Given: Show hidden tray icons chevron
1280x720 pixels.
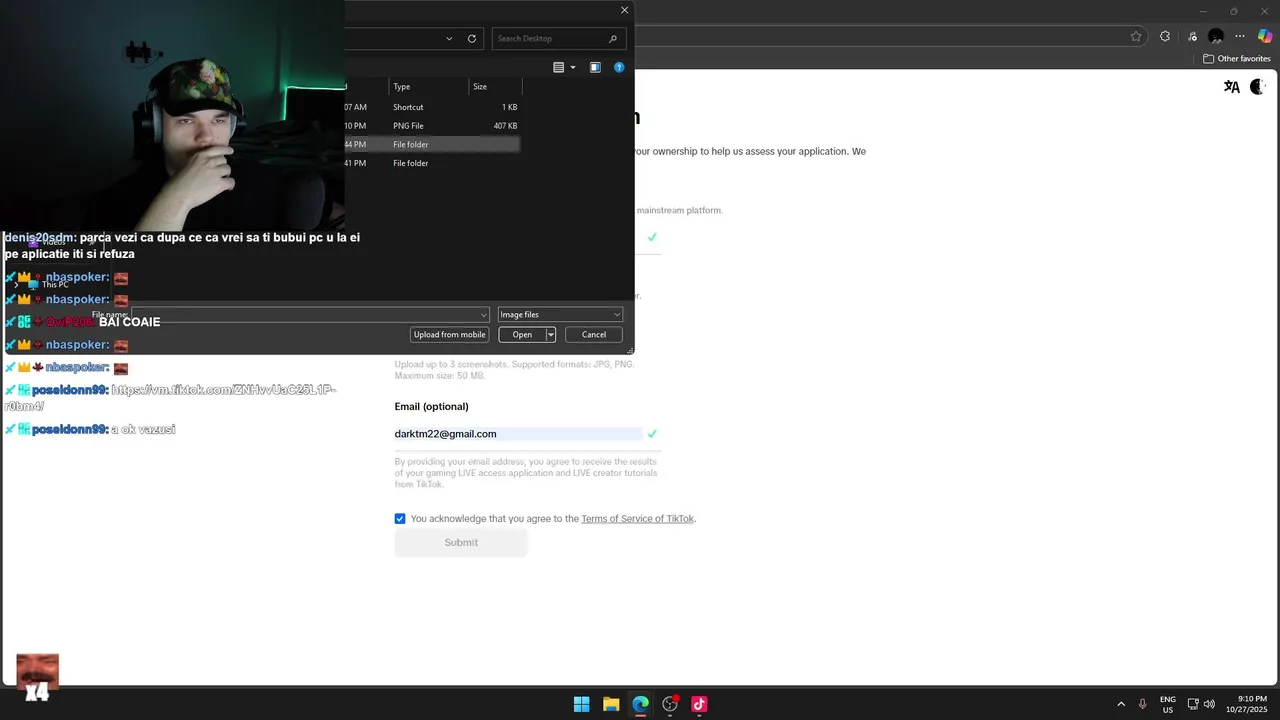Looking at the screenshot, I should (x=1121, y=704).
